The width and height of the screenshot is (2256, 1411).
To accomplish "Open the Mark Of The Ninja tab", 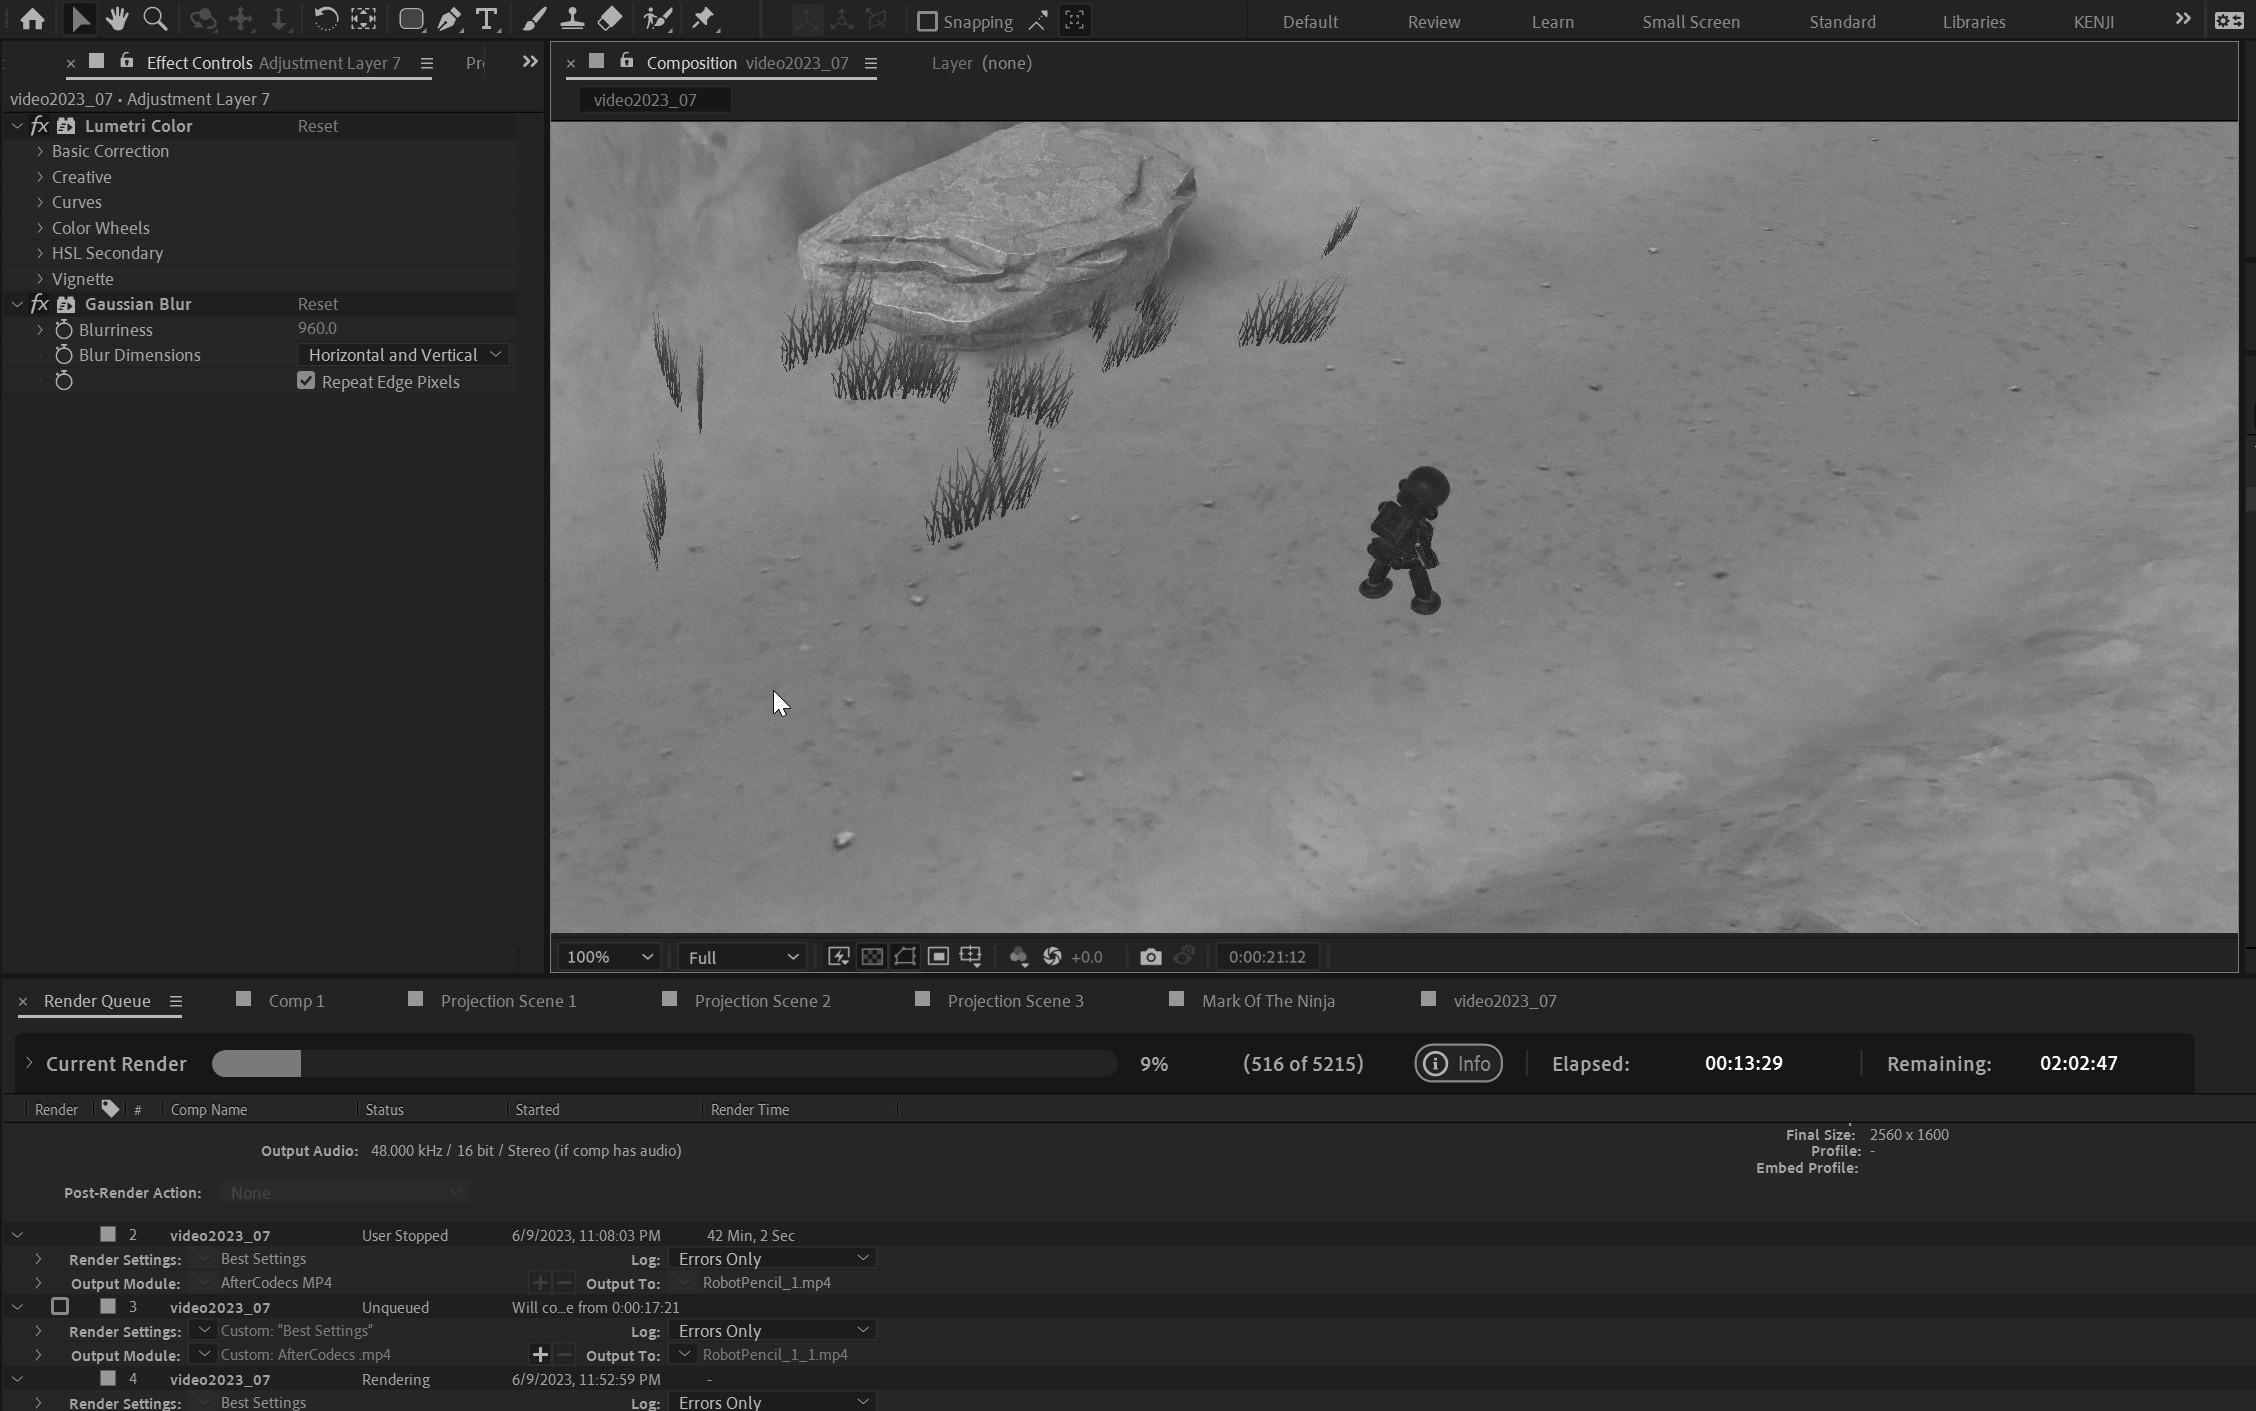I will click(1268, 1001).
